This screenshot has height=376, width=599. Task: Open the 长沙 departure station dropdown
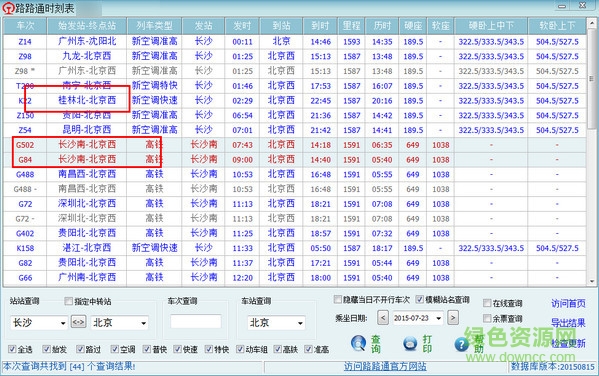[63, 323]
